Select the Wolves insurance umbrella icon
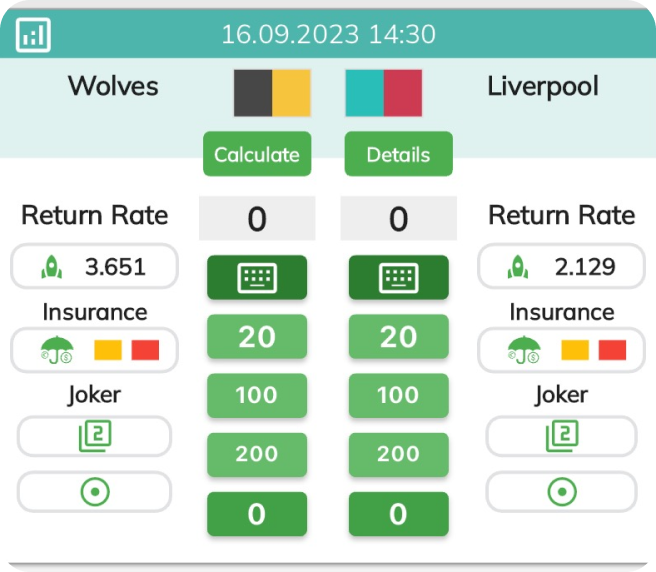Viewport: 656px width, 572px height. [57, 350]
